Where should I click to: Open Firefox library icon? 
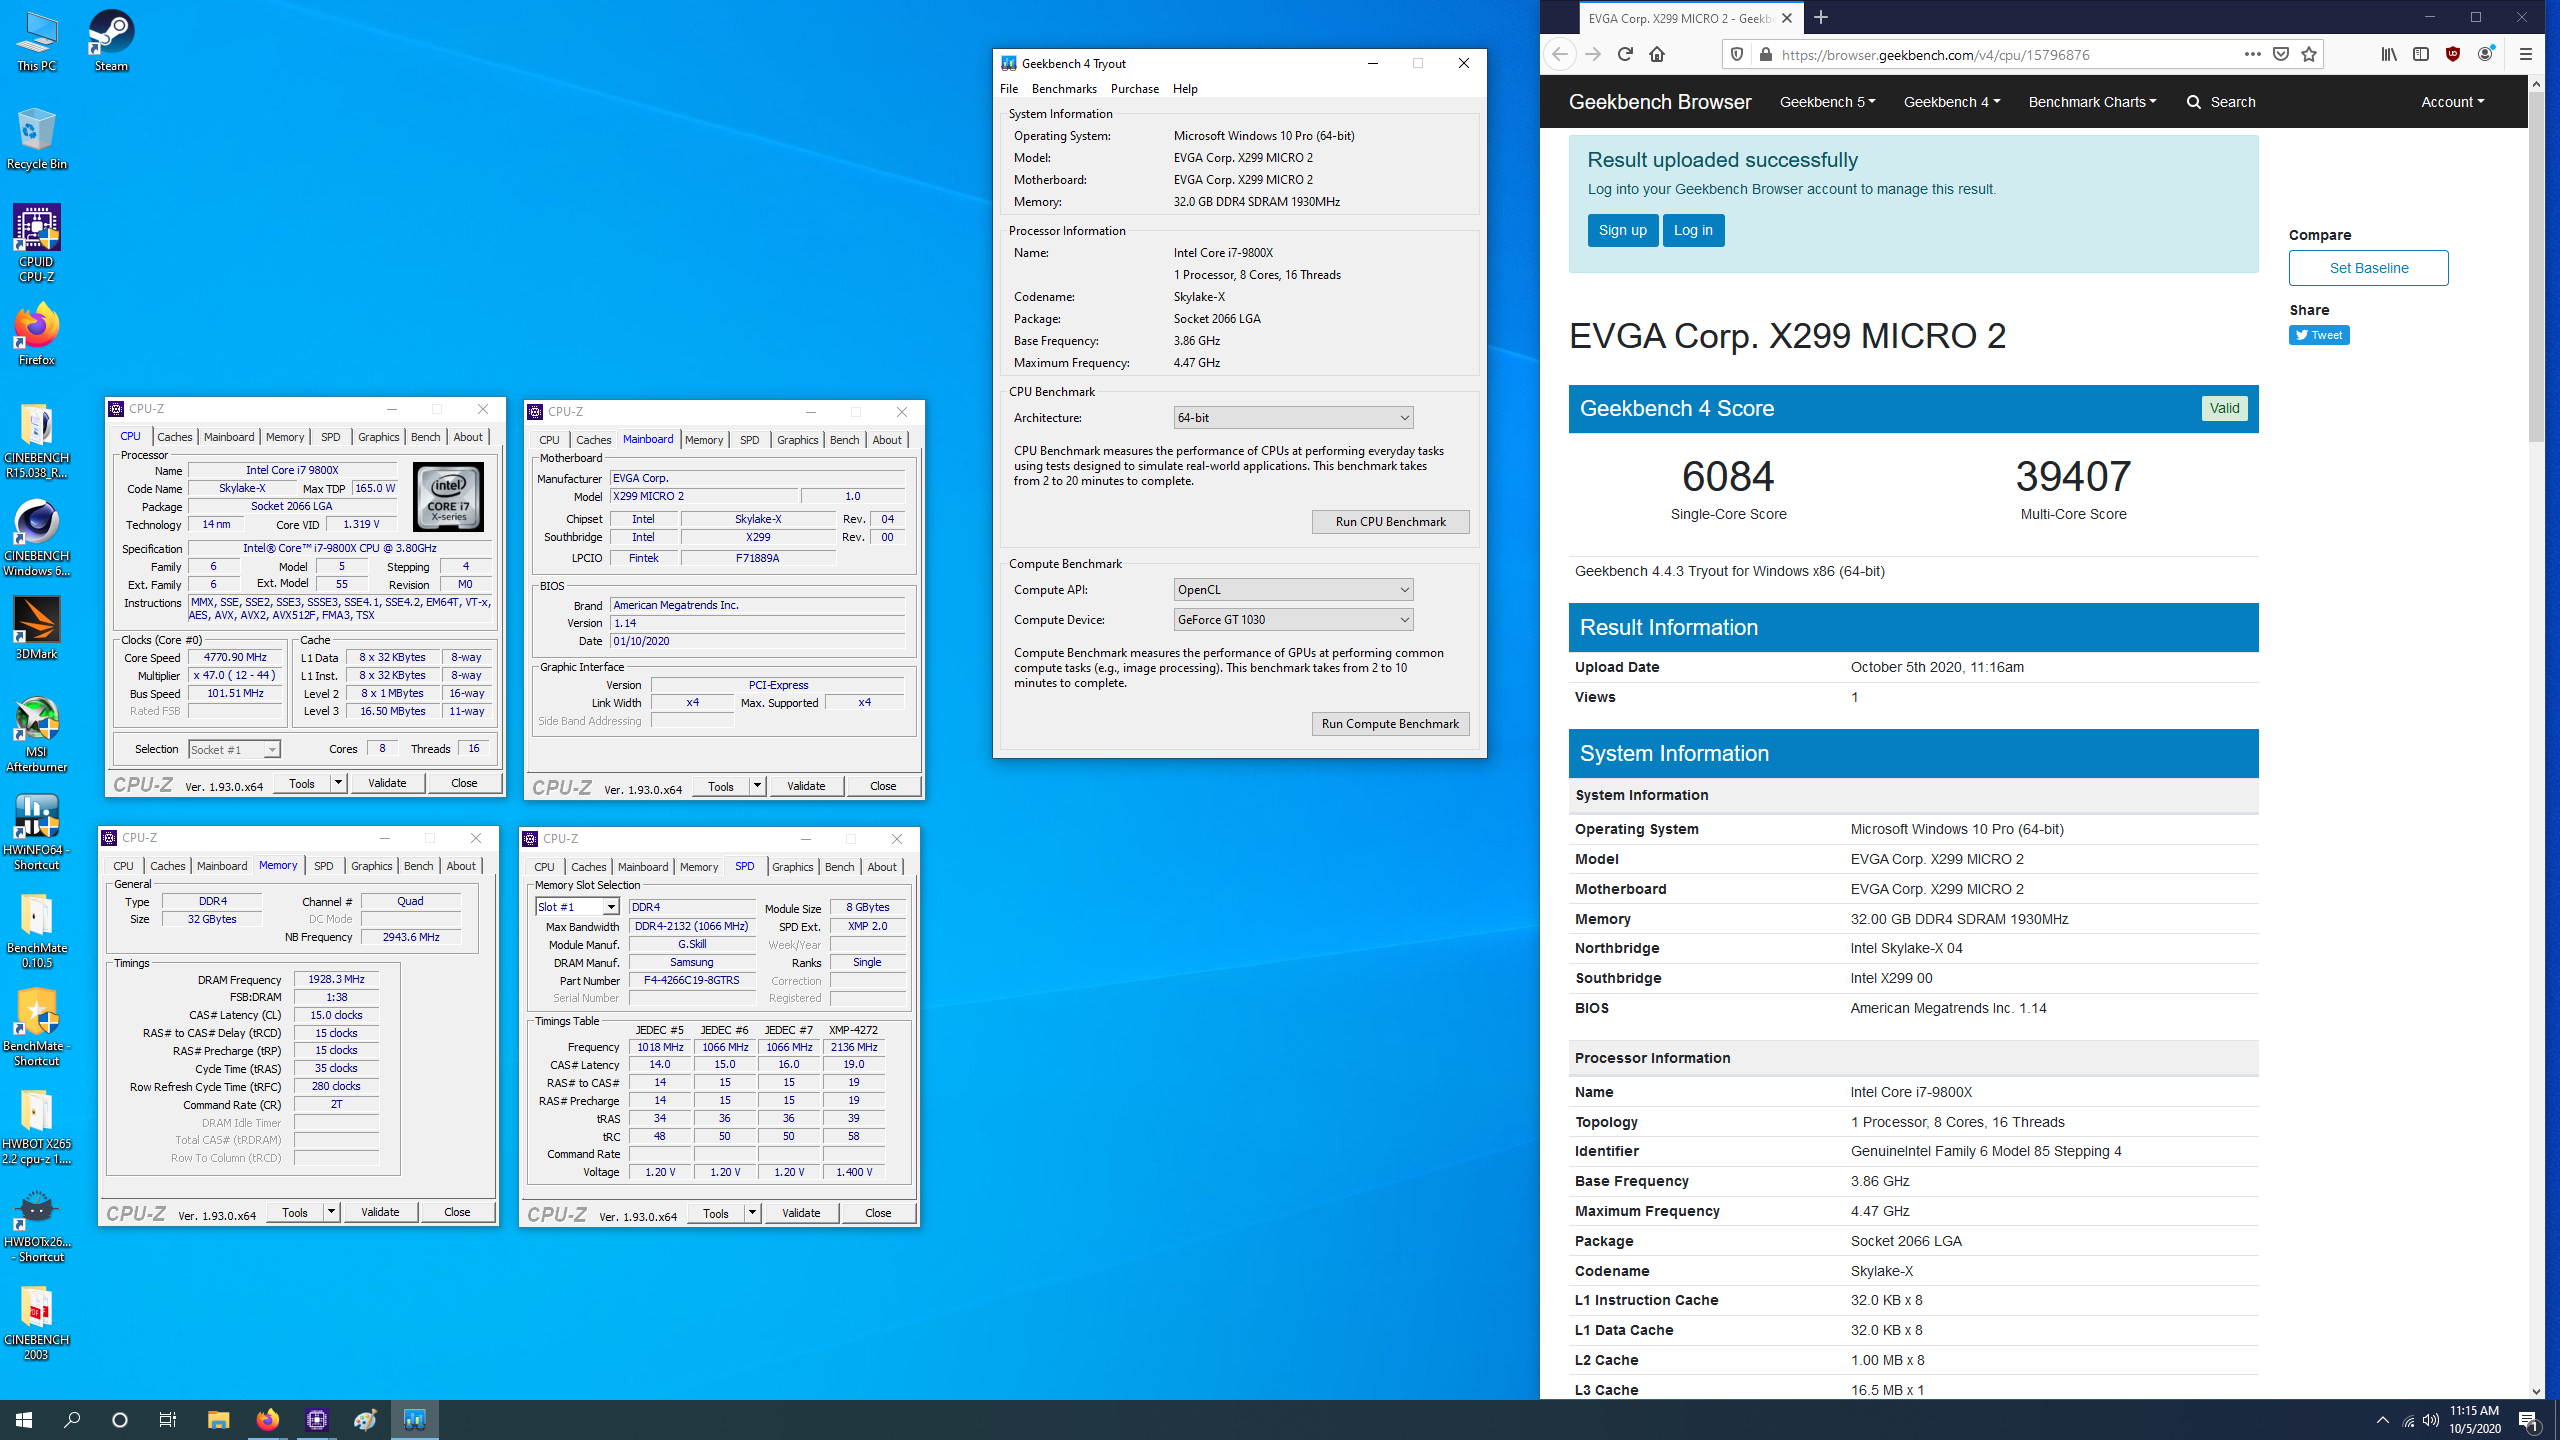(x=2388, y=54)
